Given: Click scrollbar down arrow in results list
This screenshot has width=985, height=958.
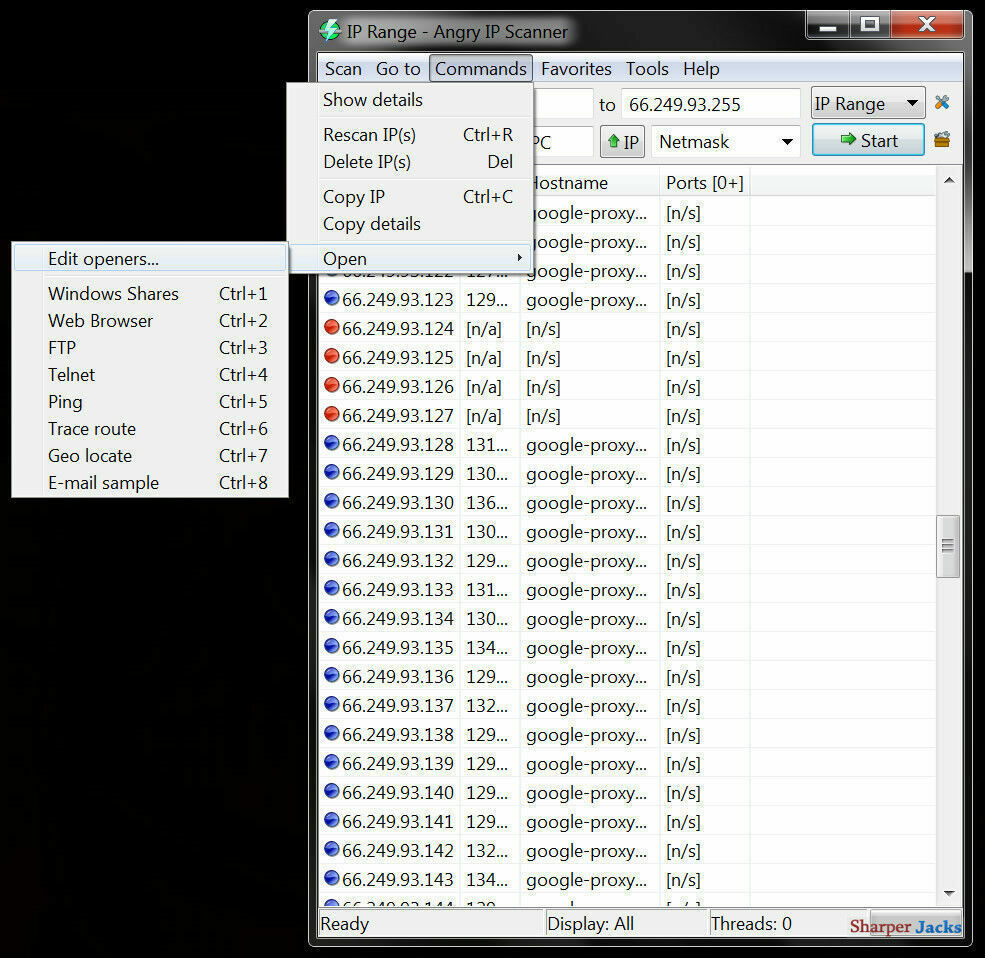Looking at the screenshot, I should click(949, 893).
